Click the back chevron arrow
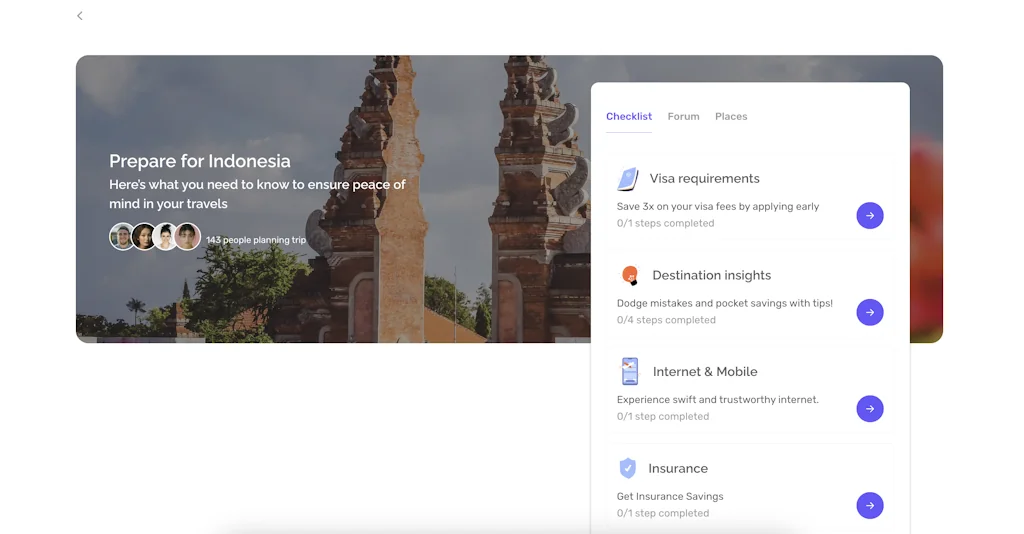Image resolution: width=1024 pixels, height=534 pixels. point(80,16)
